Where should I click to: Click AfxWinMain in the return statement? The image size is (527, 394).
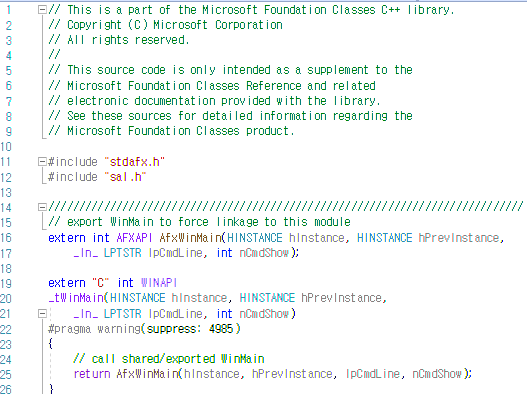point(147,374)
